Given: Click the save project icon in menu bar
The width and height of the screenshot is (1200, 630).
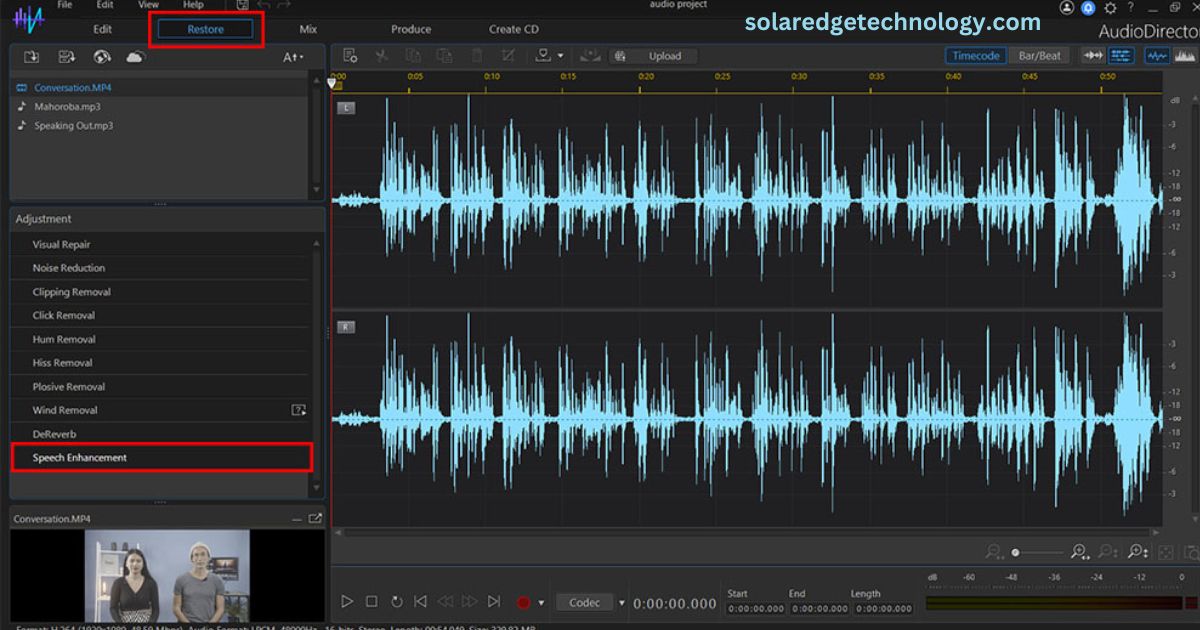Looking at the screenshot, I should point(242,5).
